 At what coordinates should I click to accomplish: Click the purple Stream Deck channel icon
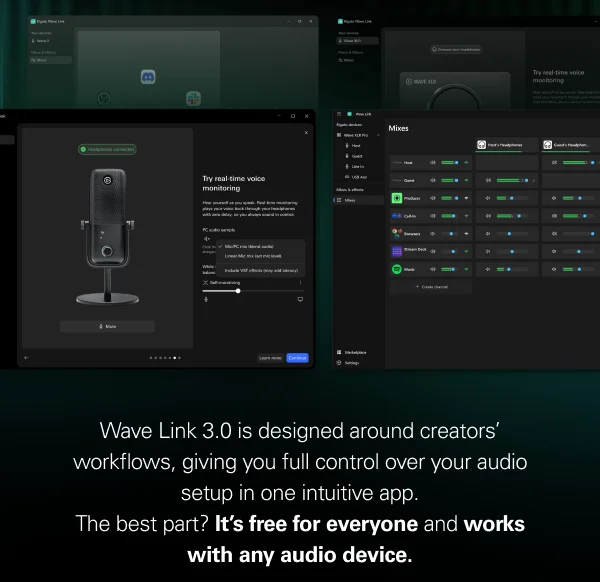397,251
